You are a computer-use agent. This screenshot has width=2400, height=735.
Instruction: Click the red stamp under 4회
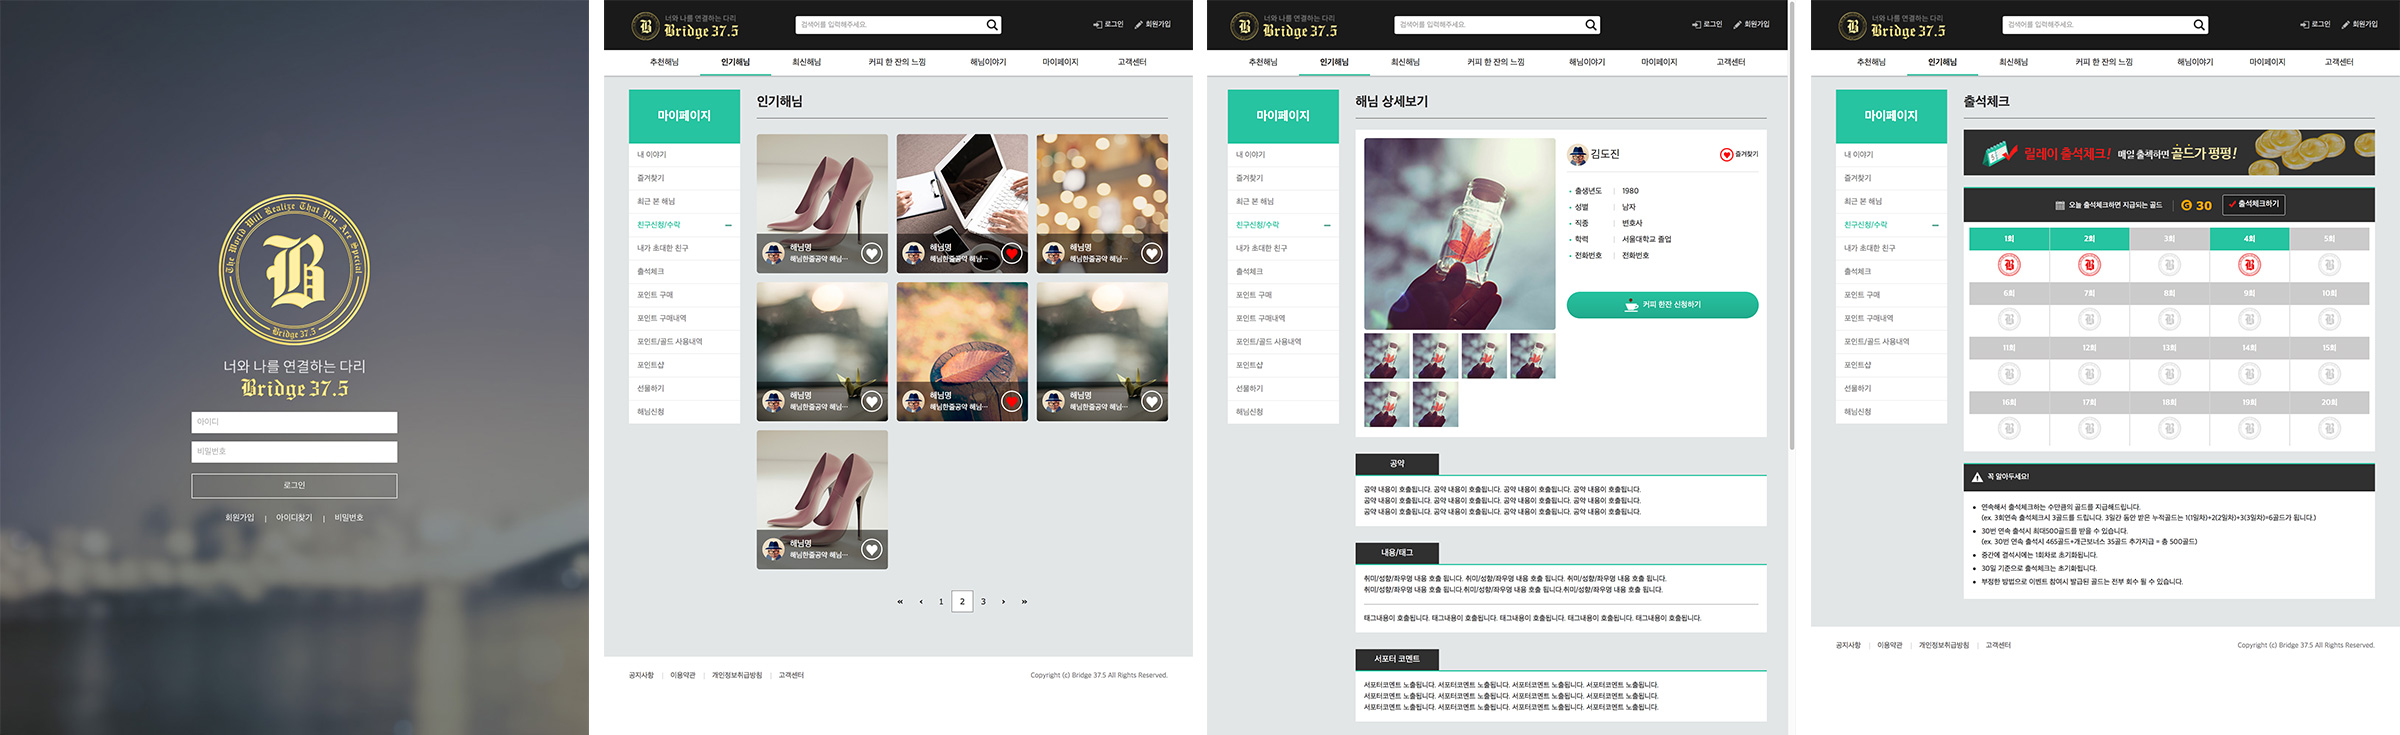[2249, 265]
